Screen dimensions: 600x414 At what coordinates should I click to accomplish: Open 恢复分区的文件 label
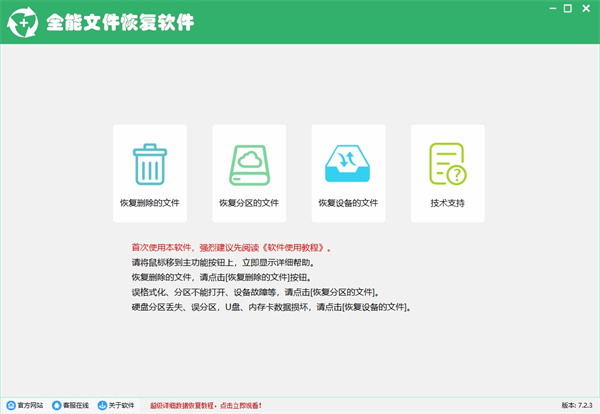tap(249, 203)
